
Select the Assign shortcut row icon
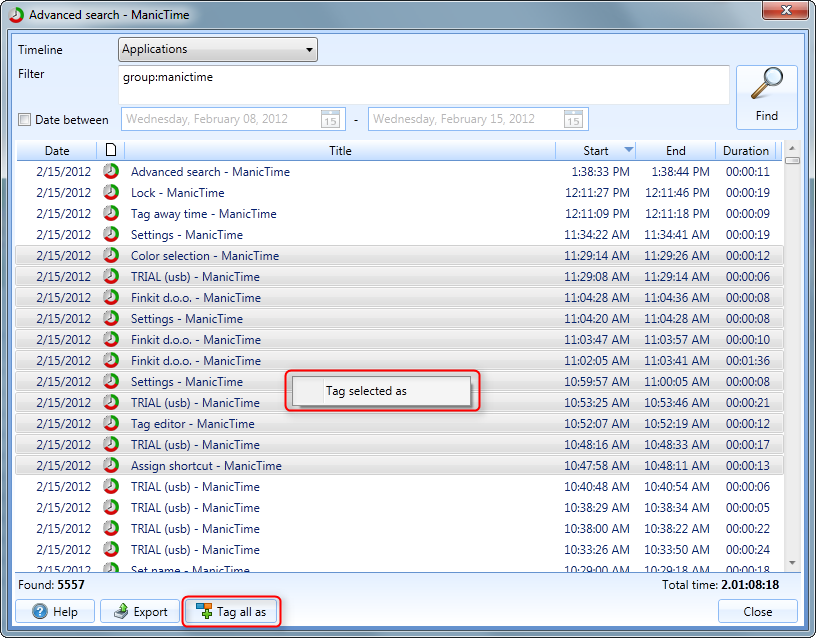point(111,465)
